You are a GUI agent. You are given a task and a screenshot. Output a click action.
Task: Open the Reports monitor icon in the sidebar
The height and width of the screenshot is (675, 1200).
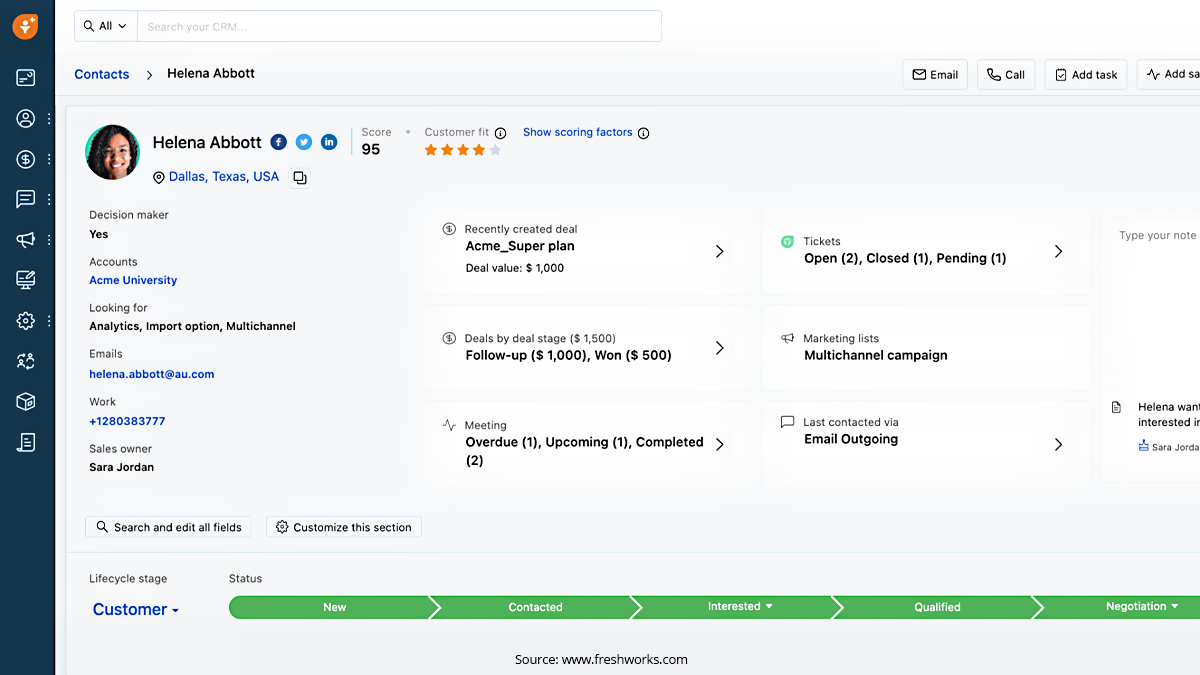tap(26, 280)
